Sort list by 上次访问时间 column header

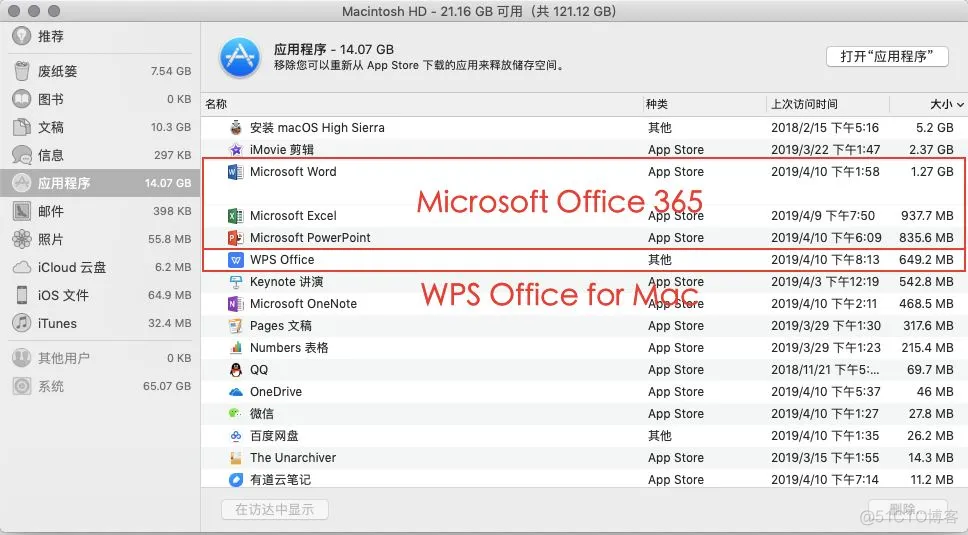coord(804,104)
